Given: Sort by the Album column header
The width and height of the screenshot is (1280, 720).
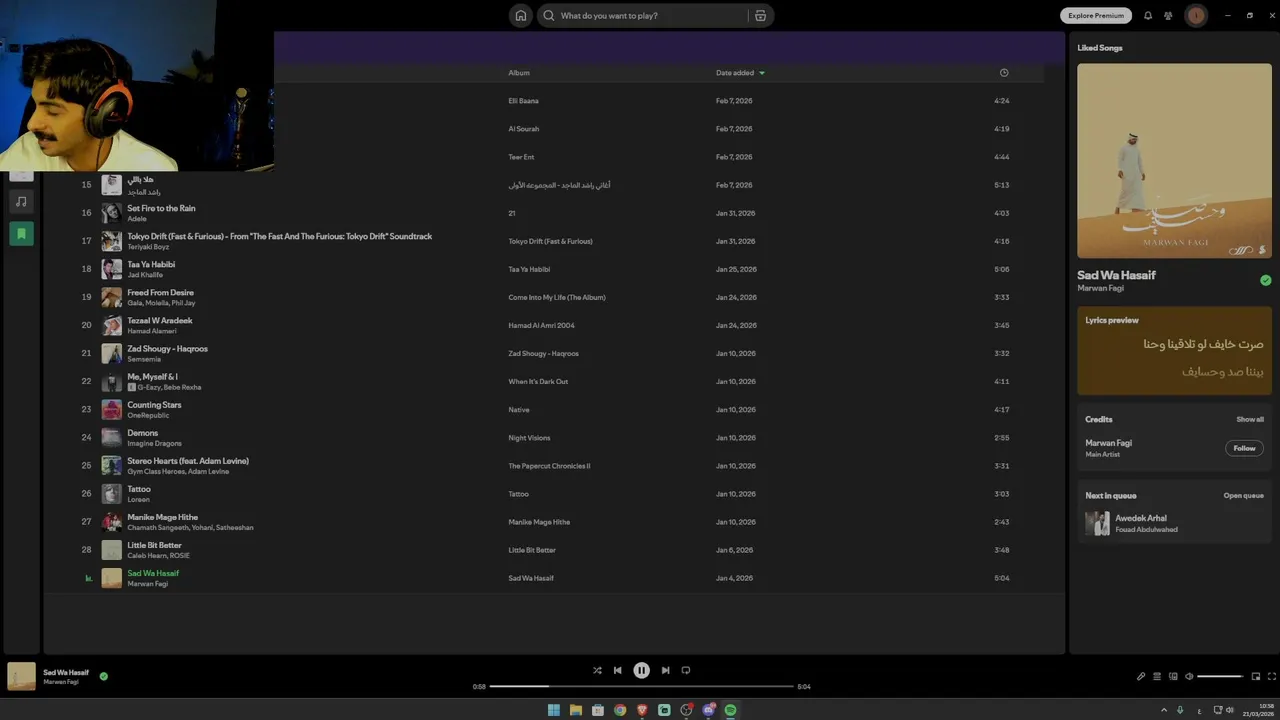Looking at the screenshot, I should 519,73.
